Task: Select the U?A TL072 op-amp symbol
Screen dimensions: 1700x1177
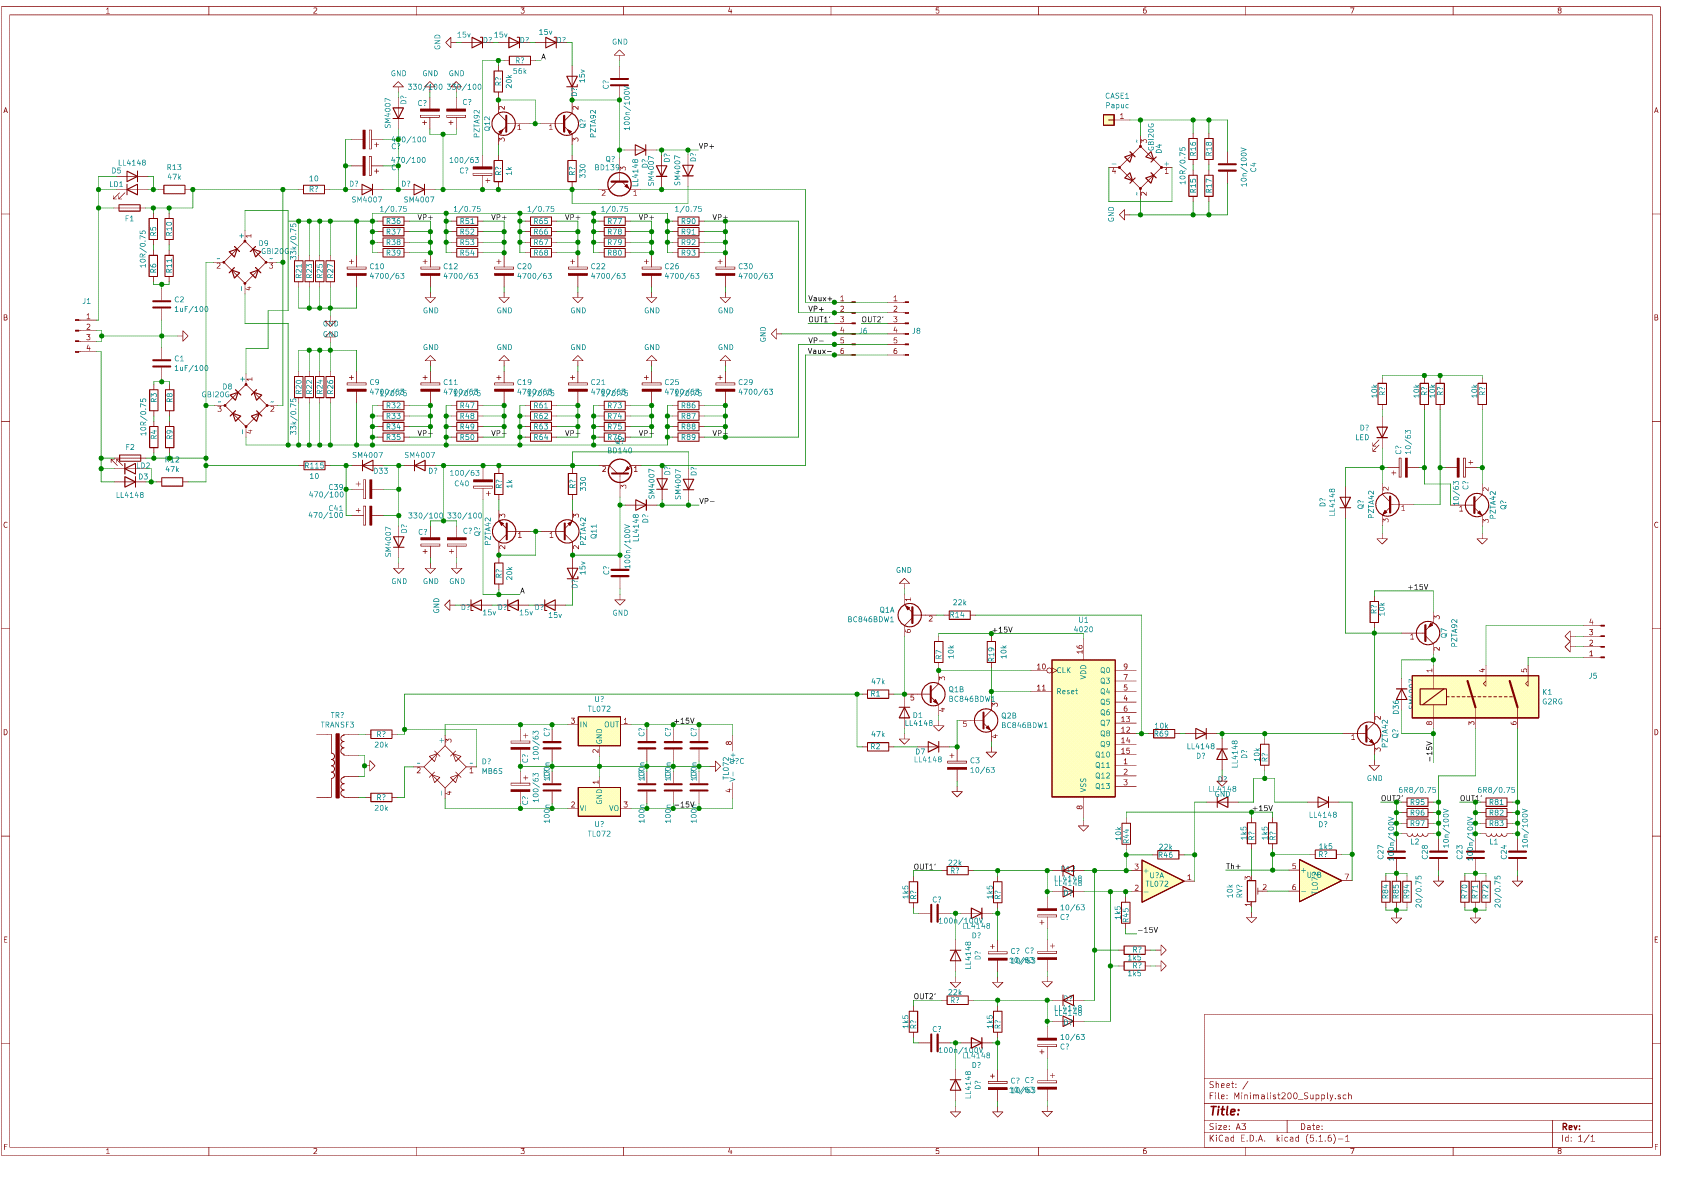Action: point(1162,879)
